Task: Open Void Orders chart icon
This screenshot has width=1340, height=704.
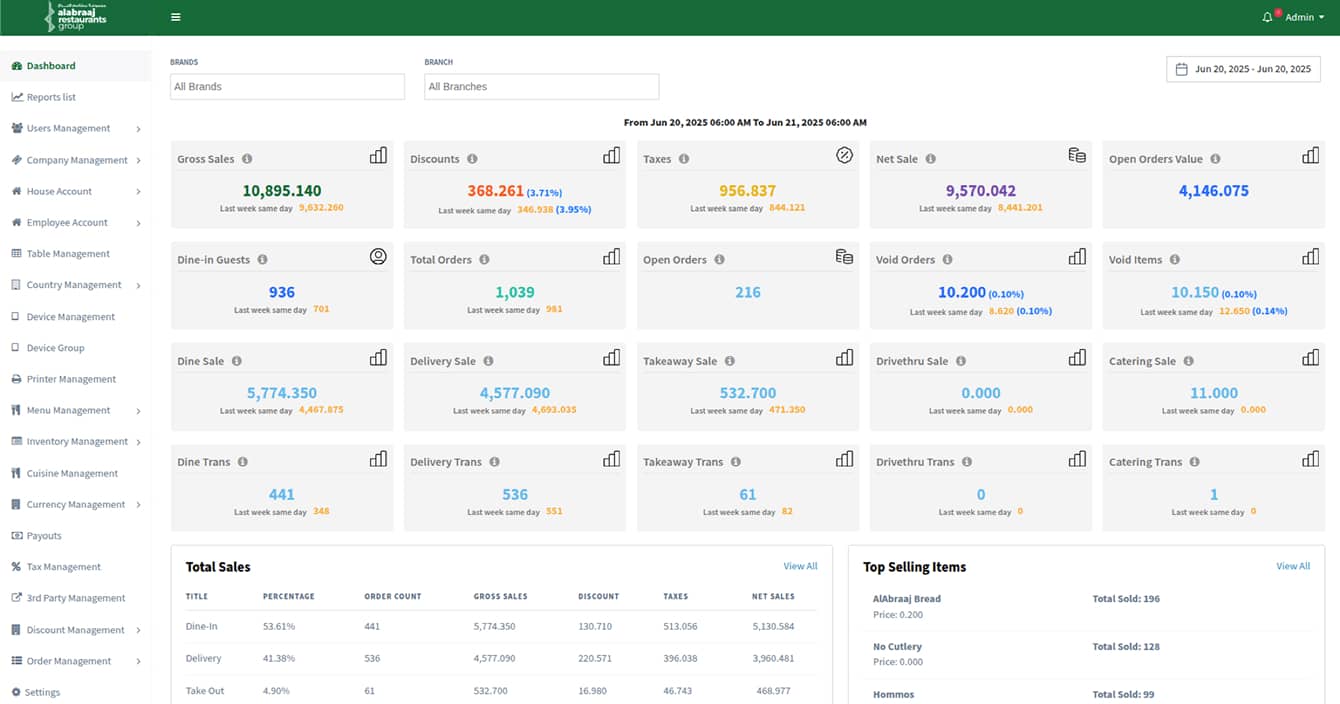Action: click(1077, 256)
